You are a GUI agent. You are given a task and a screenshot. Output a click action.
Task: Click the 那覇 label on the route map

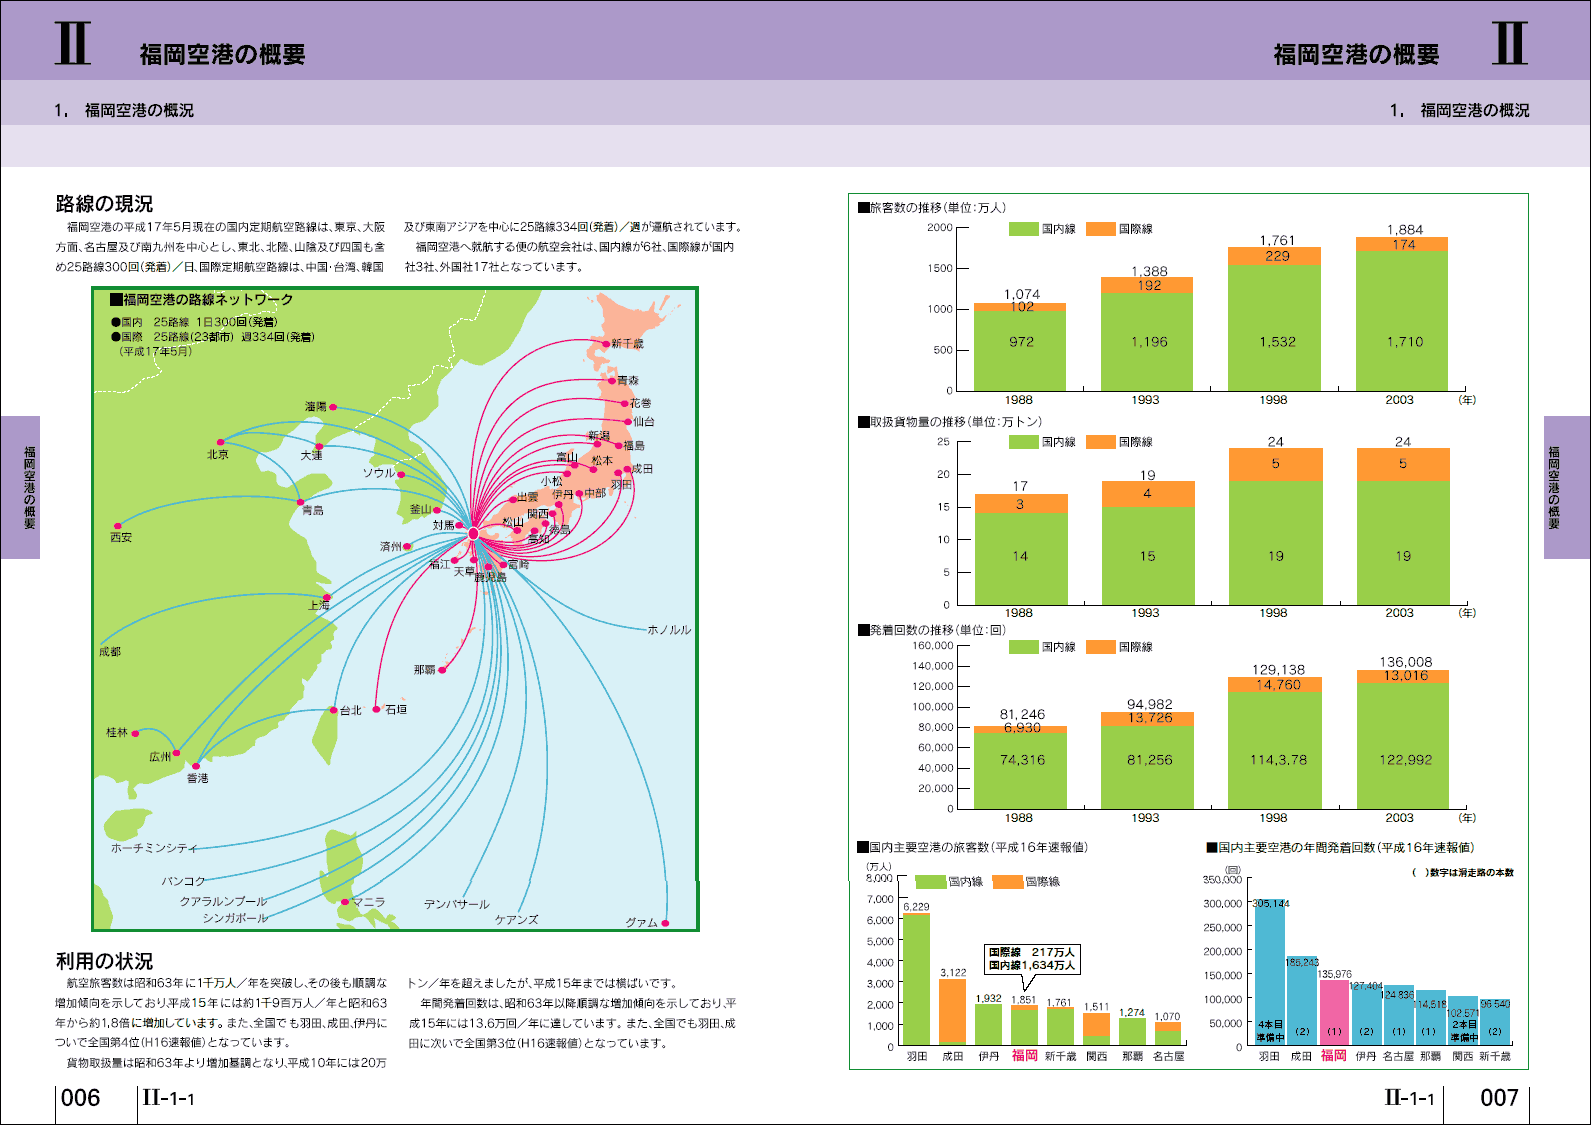click(x=425, y=669)
